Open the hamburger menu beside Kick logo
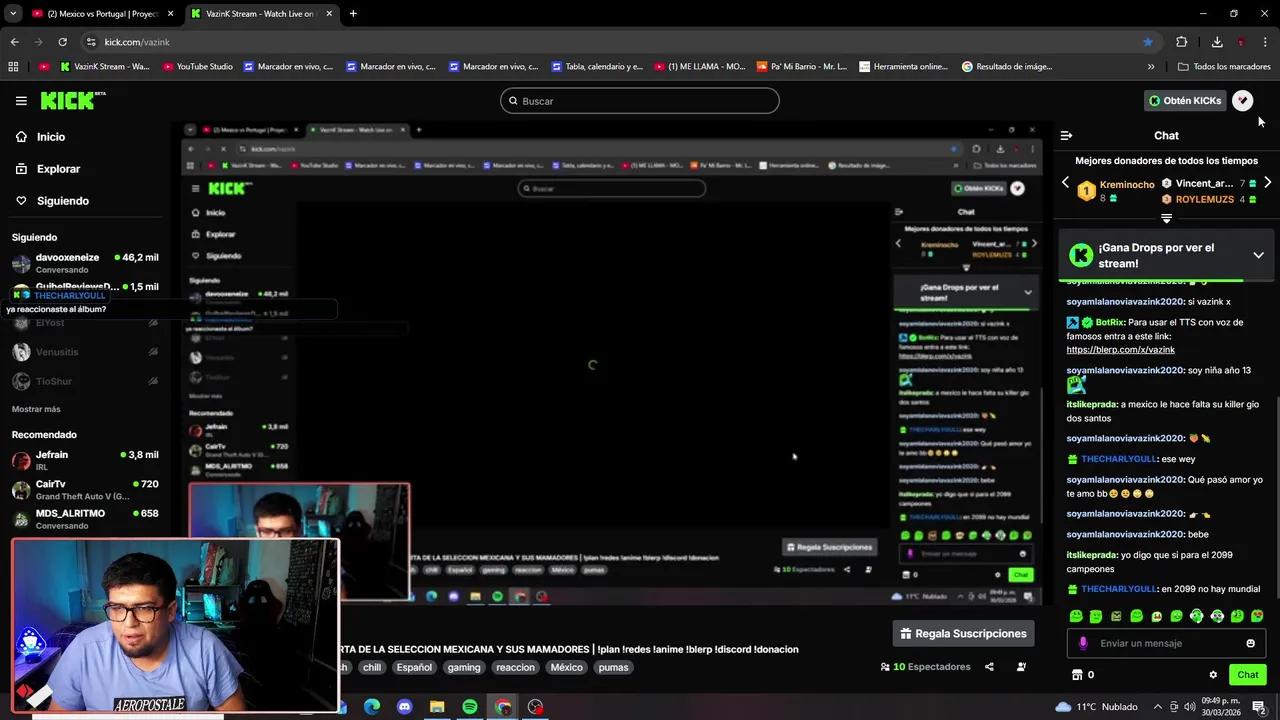The width and height of the screenshot is (1280, 720). click(21, 101)
